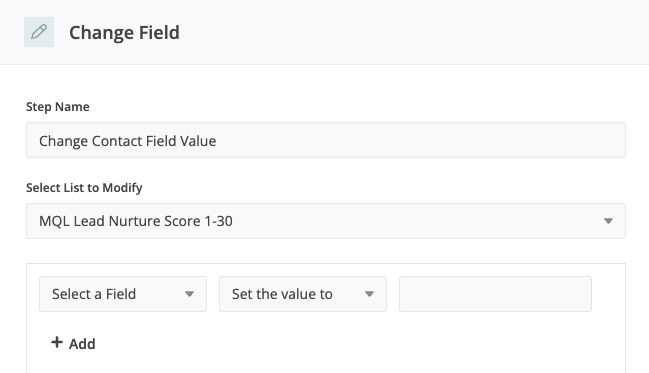Click the pencil edit icon in header
This screenshot has width=649, height=373.
[39, 32]
